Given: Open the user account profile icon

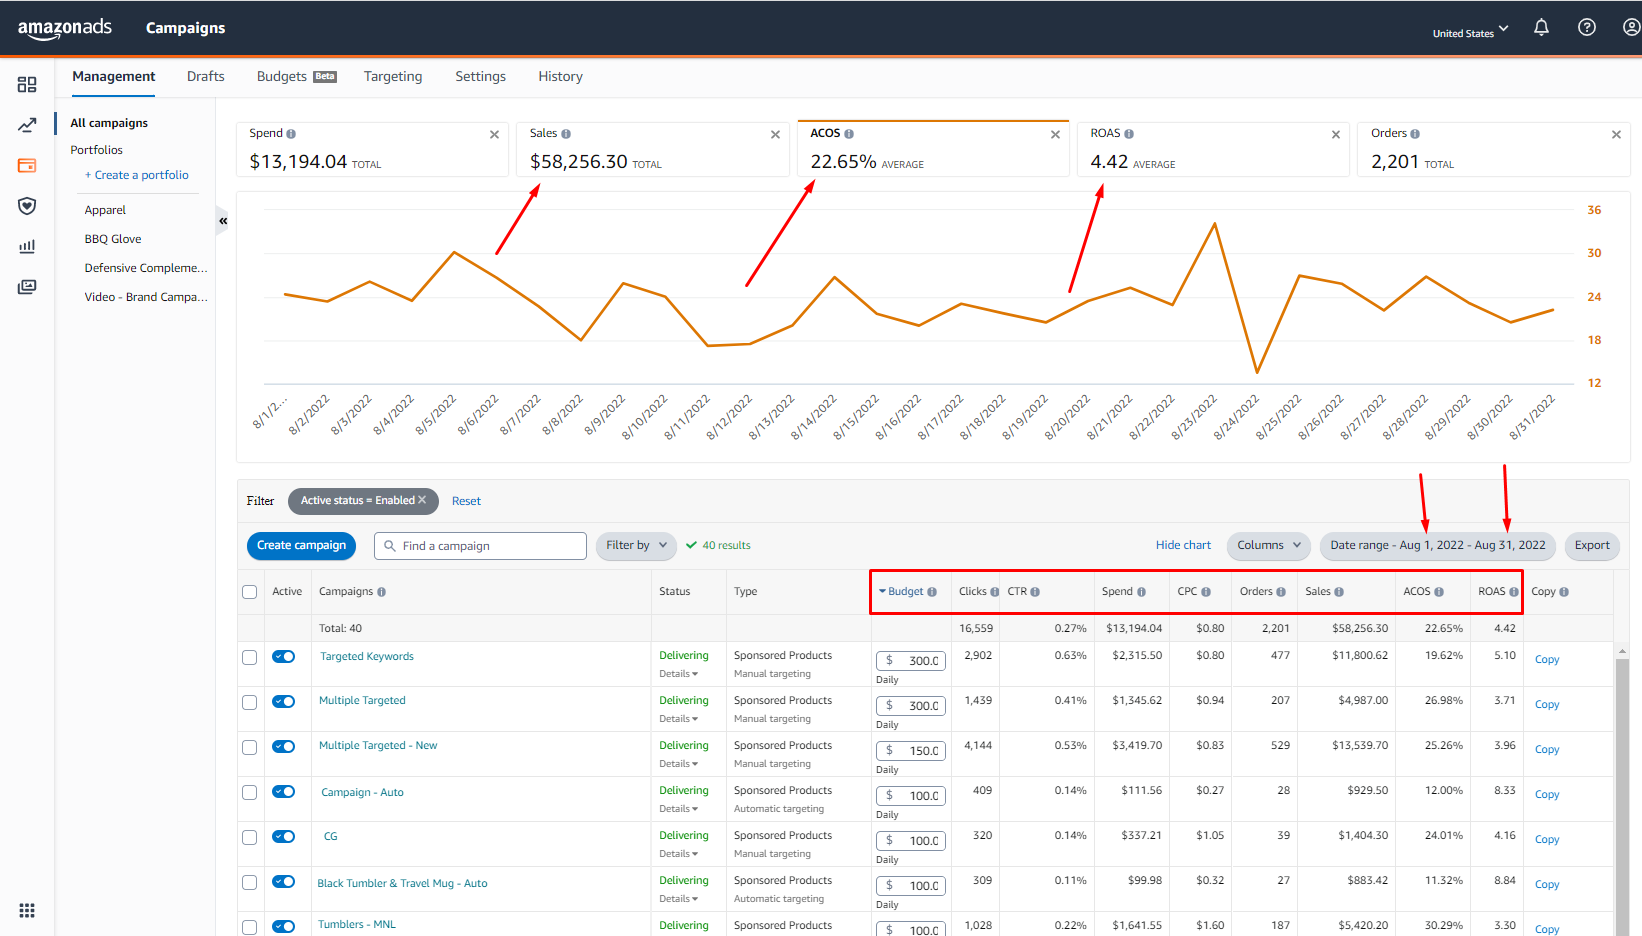Looking at the screenshot, I should coord(1630,28).
